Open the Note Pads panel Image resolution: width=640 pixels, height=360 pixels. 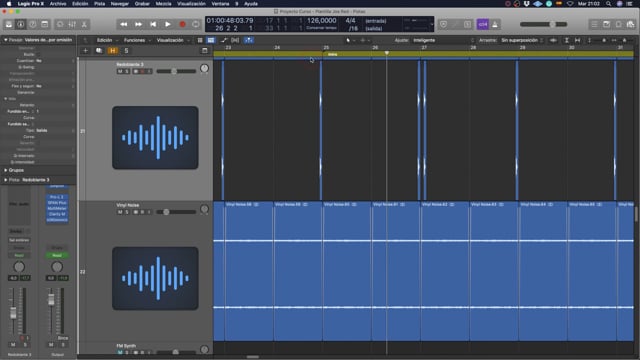coord(607,24)
